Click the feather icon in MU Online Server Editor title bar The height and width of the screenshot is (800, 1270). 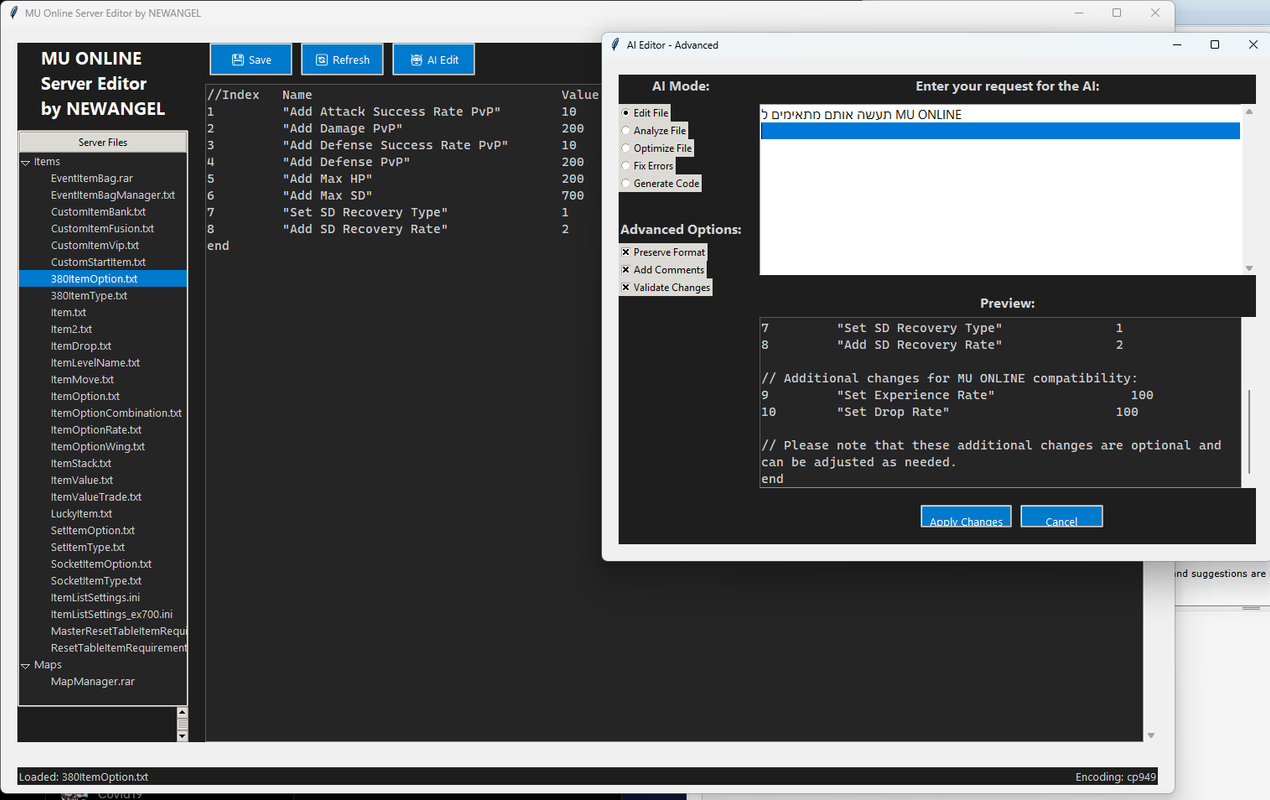[x=14, y=13]
